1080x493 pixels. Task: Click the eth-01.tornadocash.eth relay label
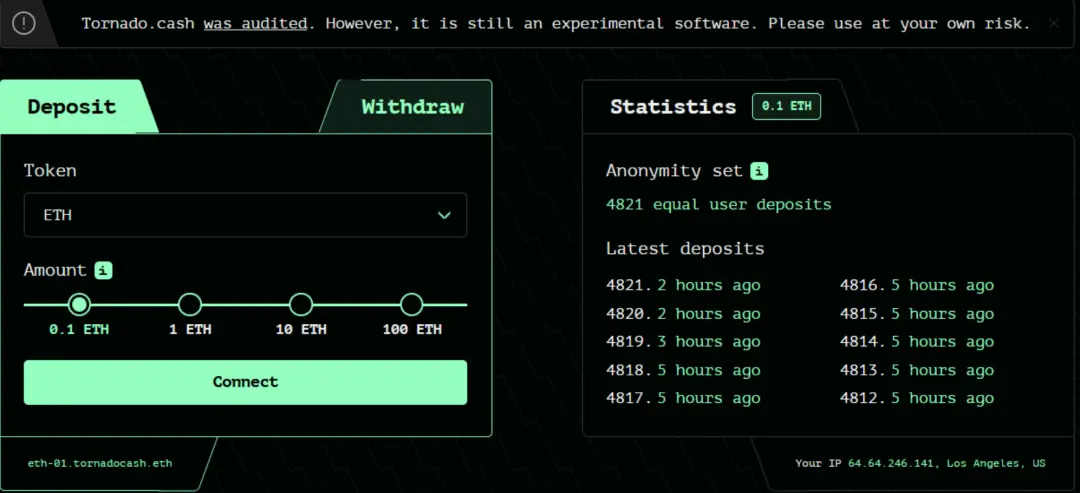coord(100,463)
